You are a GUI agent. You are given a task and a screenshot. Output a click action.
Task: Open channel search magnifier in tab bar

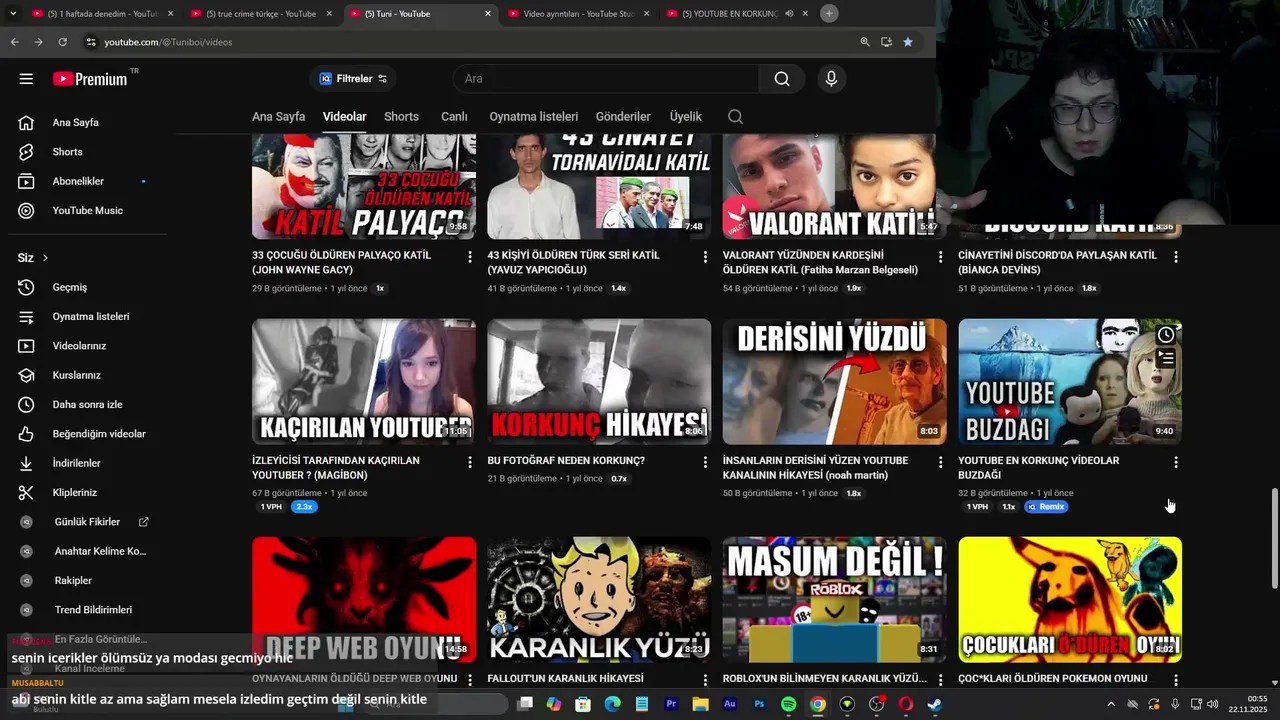pos(735,117)
